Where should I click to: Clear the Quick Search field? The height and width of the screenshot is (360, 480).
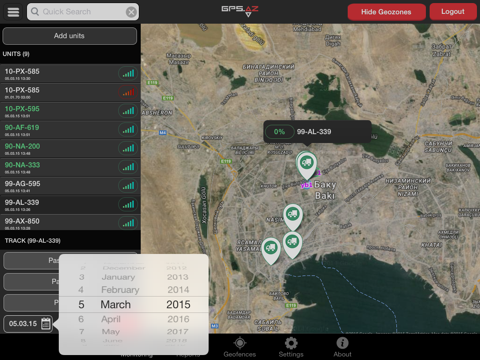pos(131,12)
